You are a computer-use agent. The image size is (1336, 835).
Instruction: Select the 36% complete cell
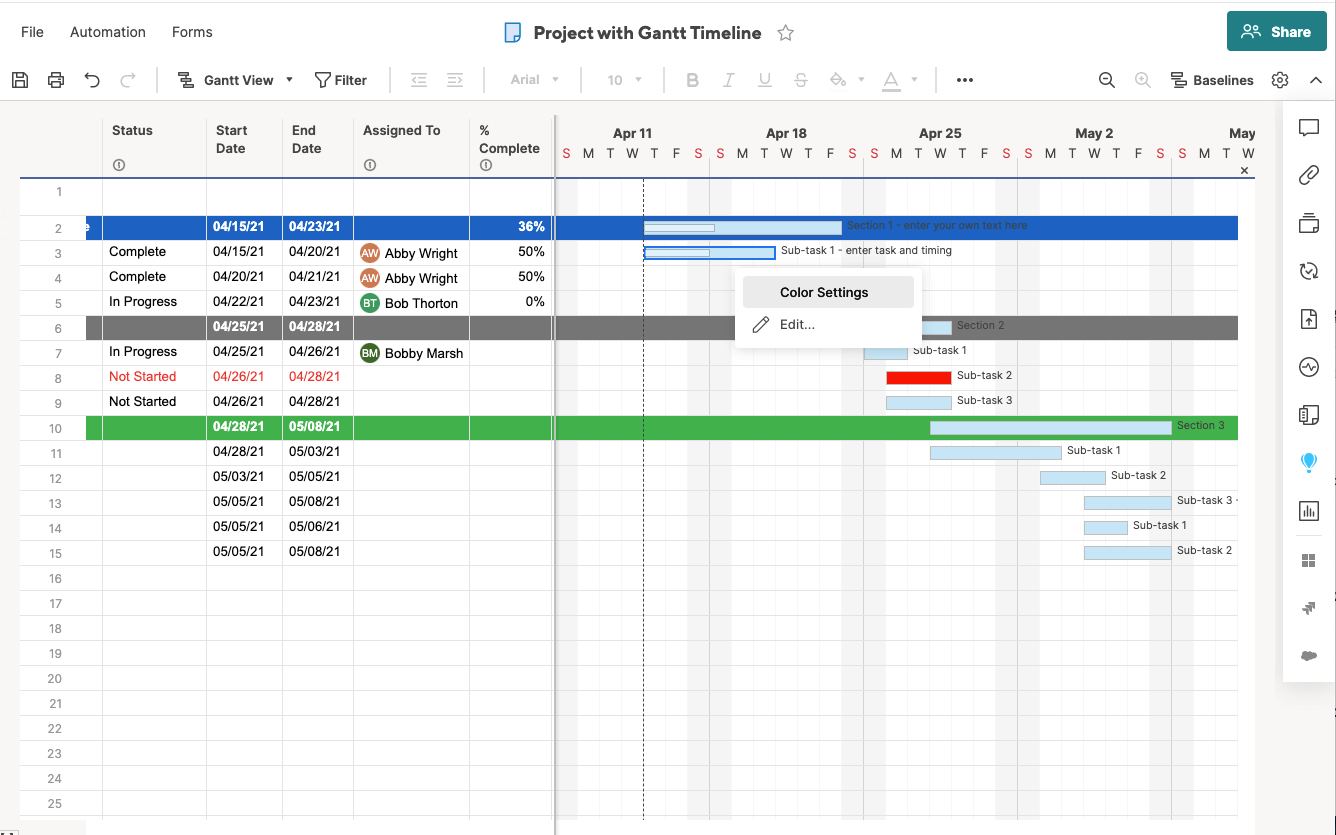(512, 227)
